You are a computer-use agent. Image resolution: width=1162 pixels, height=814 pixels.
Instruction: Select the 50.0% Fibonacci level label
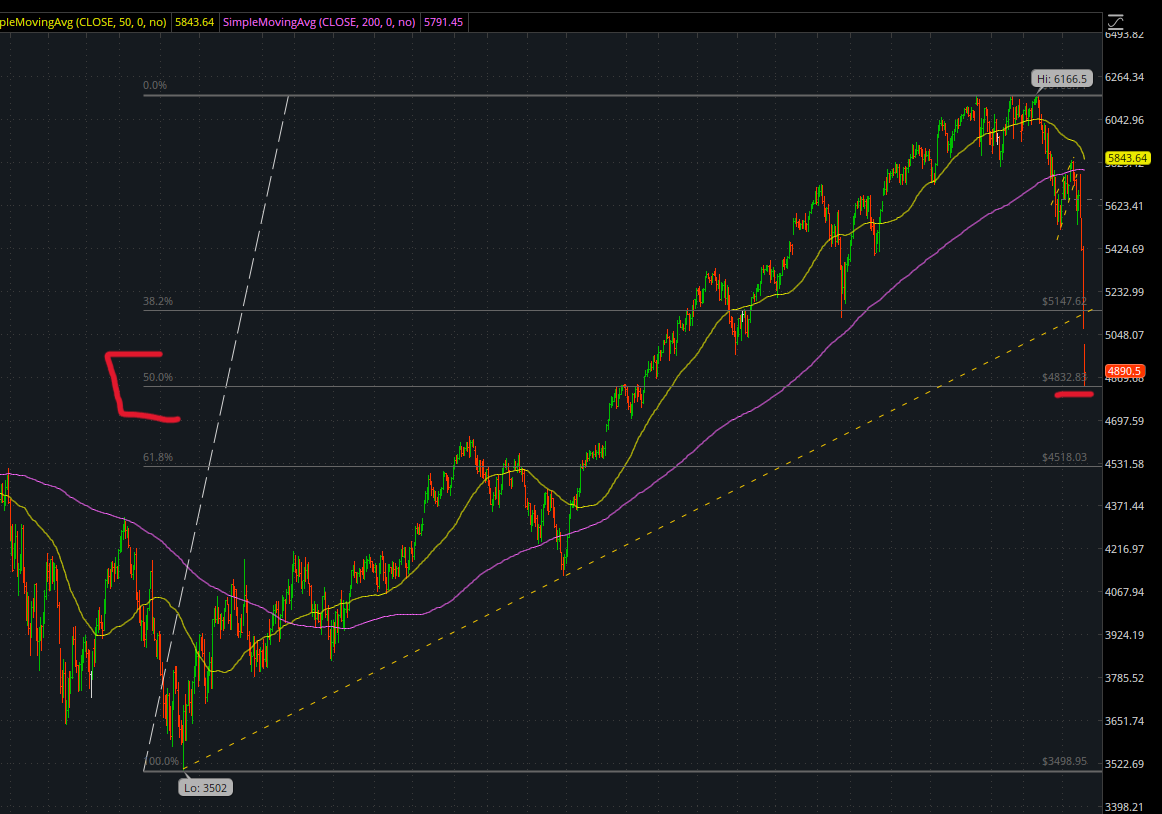tap(158, 377)
